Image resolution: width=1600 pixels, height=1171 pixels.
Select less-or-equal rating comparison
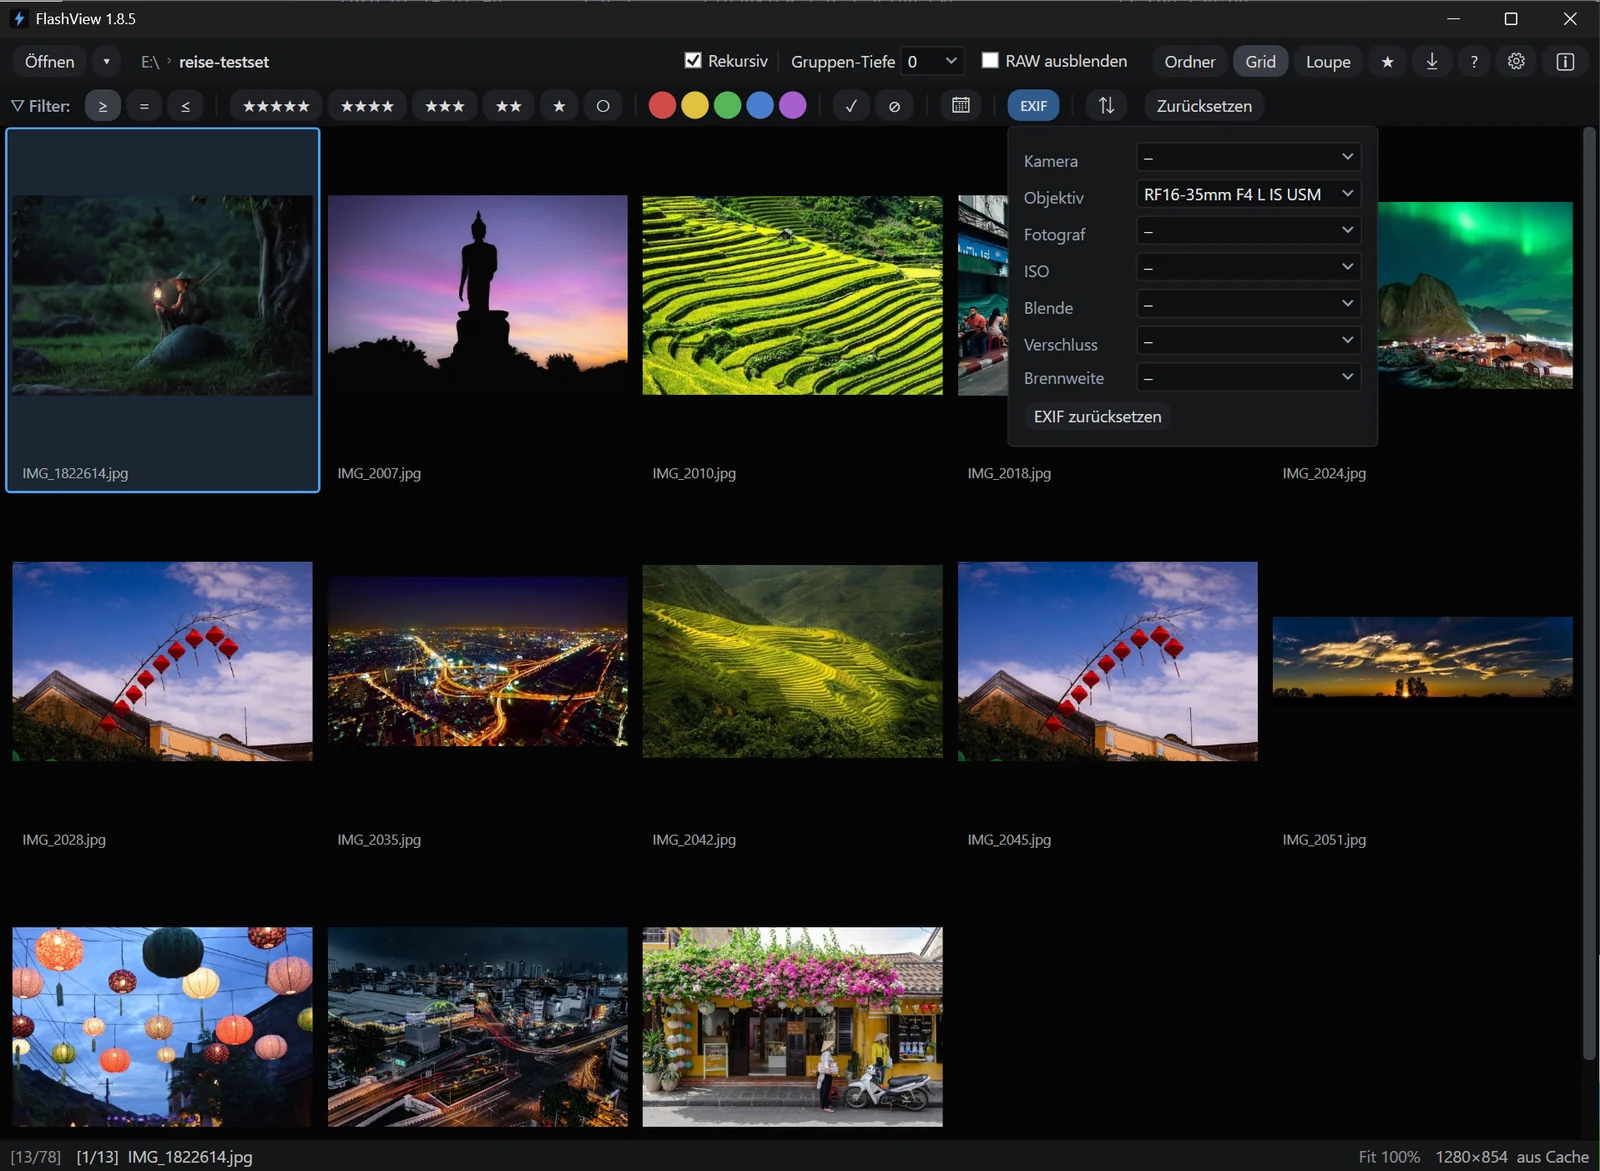click(185, 106)
